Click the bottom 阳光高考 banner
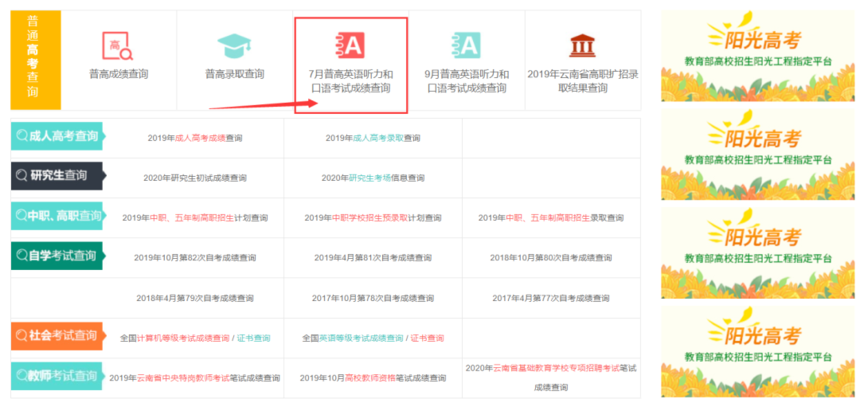Image resolution: width=860 pixels, height=399 pixels. pyautogui.click(x=757, y=352)
